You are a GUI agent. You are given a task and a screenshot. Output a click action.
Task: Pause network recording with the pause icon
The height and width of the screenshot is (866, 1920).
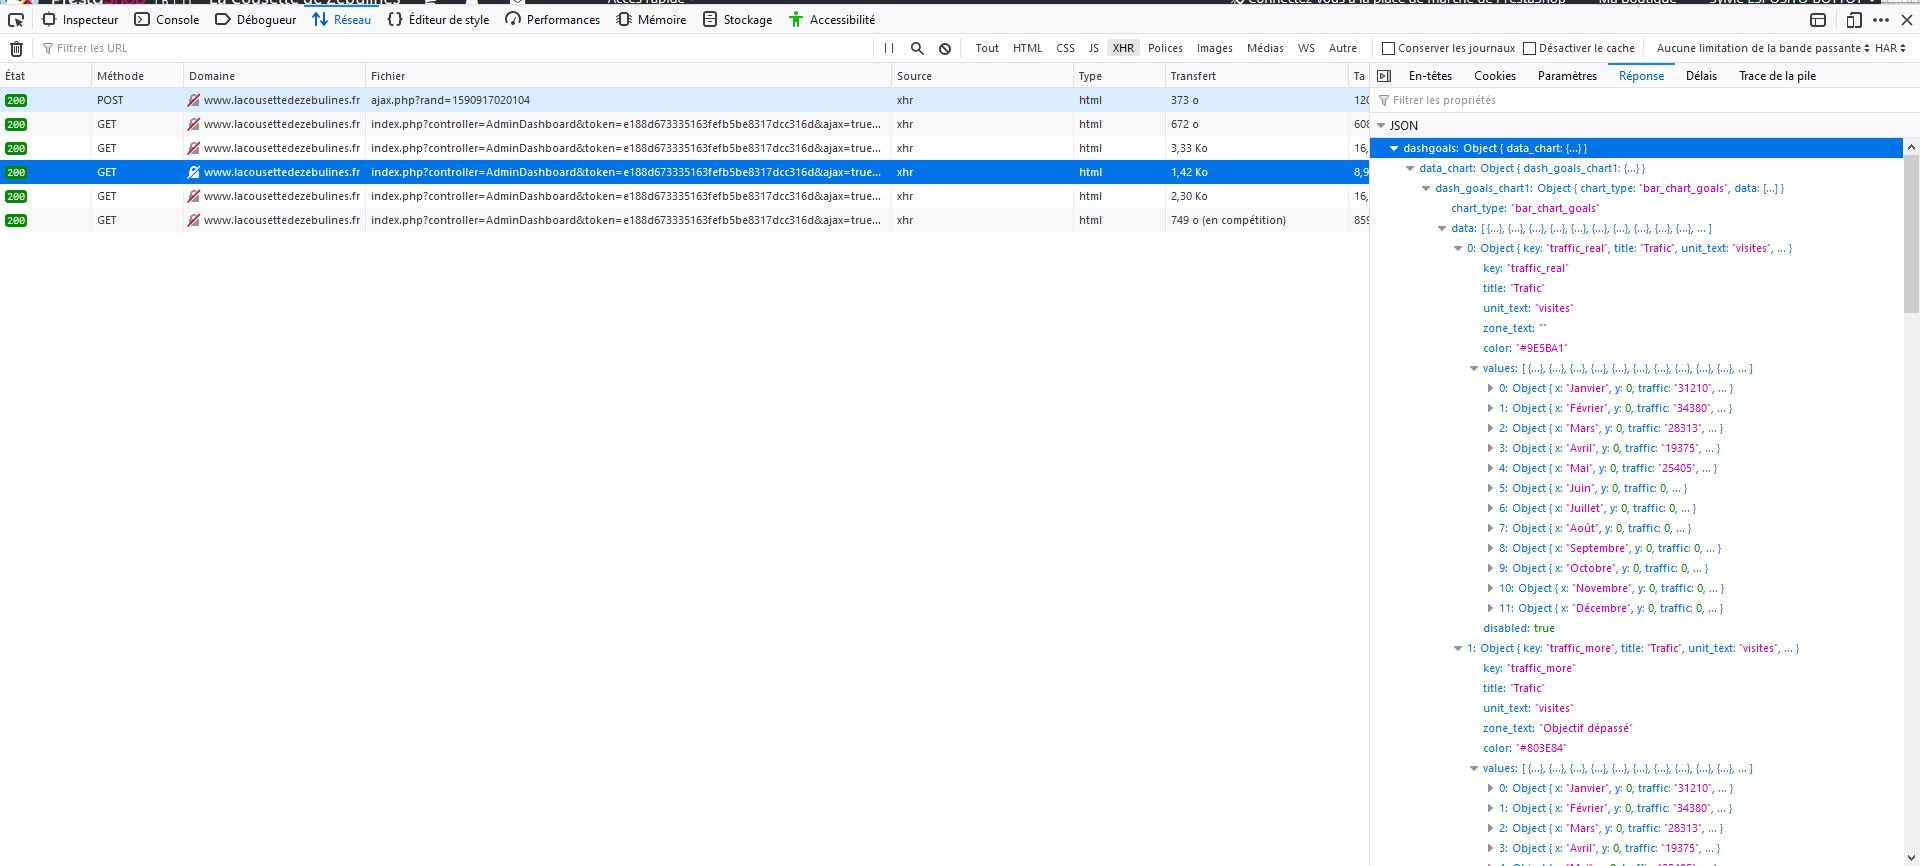pyautogui.click(x=889, y=48)
